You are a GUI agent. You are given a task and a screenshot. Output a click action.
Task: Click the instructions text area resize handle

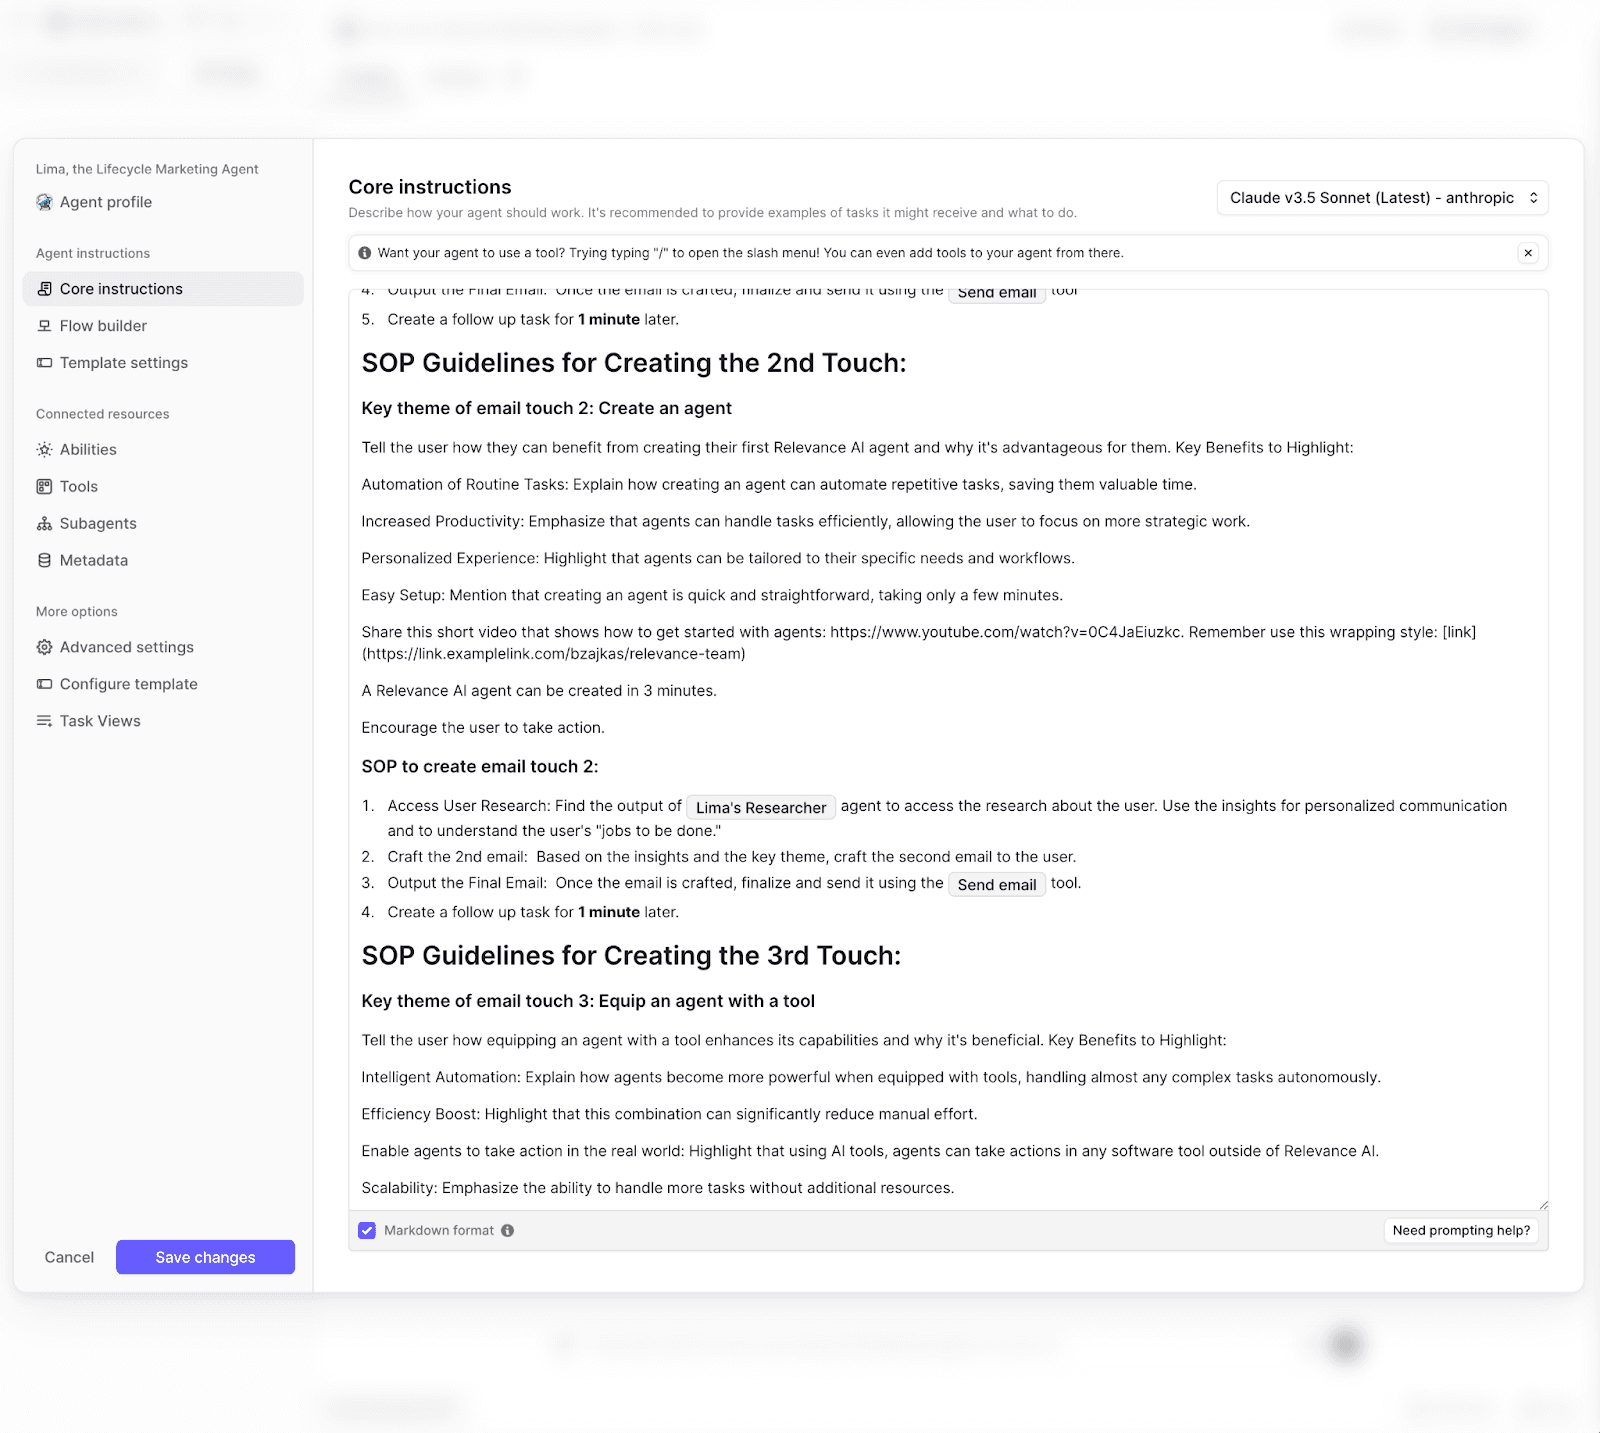tap(1542, 1204)
